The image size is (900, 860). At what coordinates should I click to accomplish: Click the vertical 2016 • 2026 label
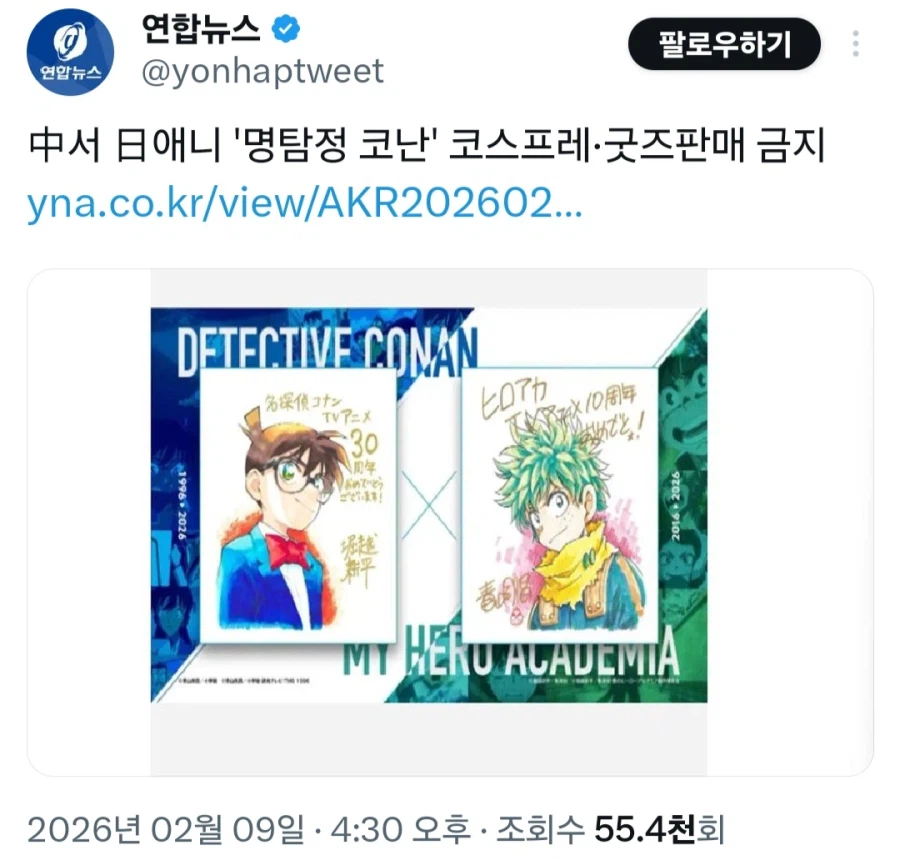pyautogui.click(x=675, y=505)
